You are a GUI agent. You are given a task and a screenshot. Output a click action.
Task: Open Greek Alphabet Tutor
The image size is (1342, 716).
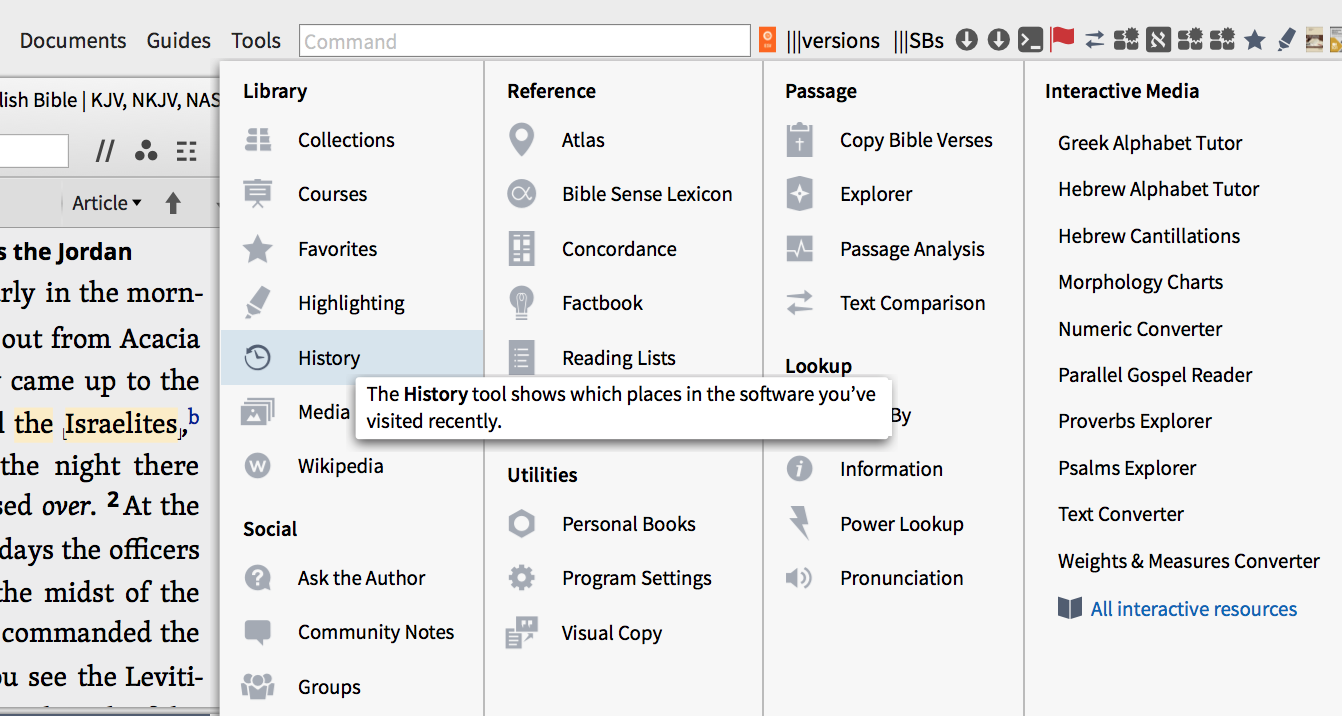1150,143
